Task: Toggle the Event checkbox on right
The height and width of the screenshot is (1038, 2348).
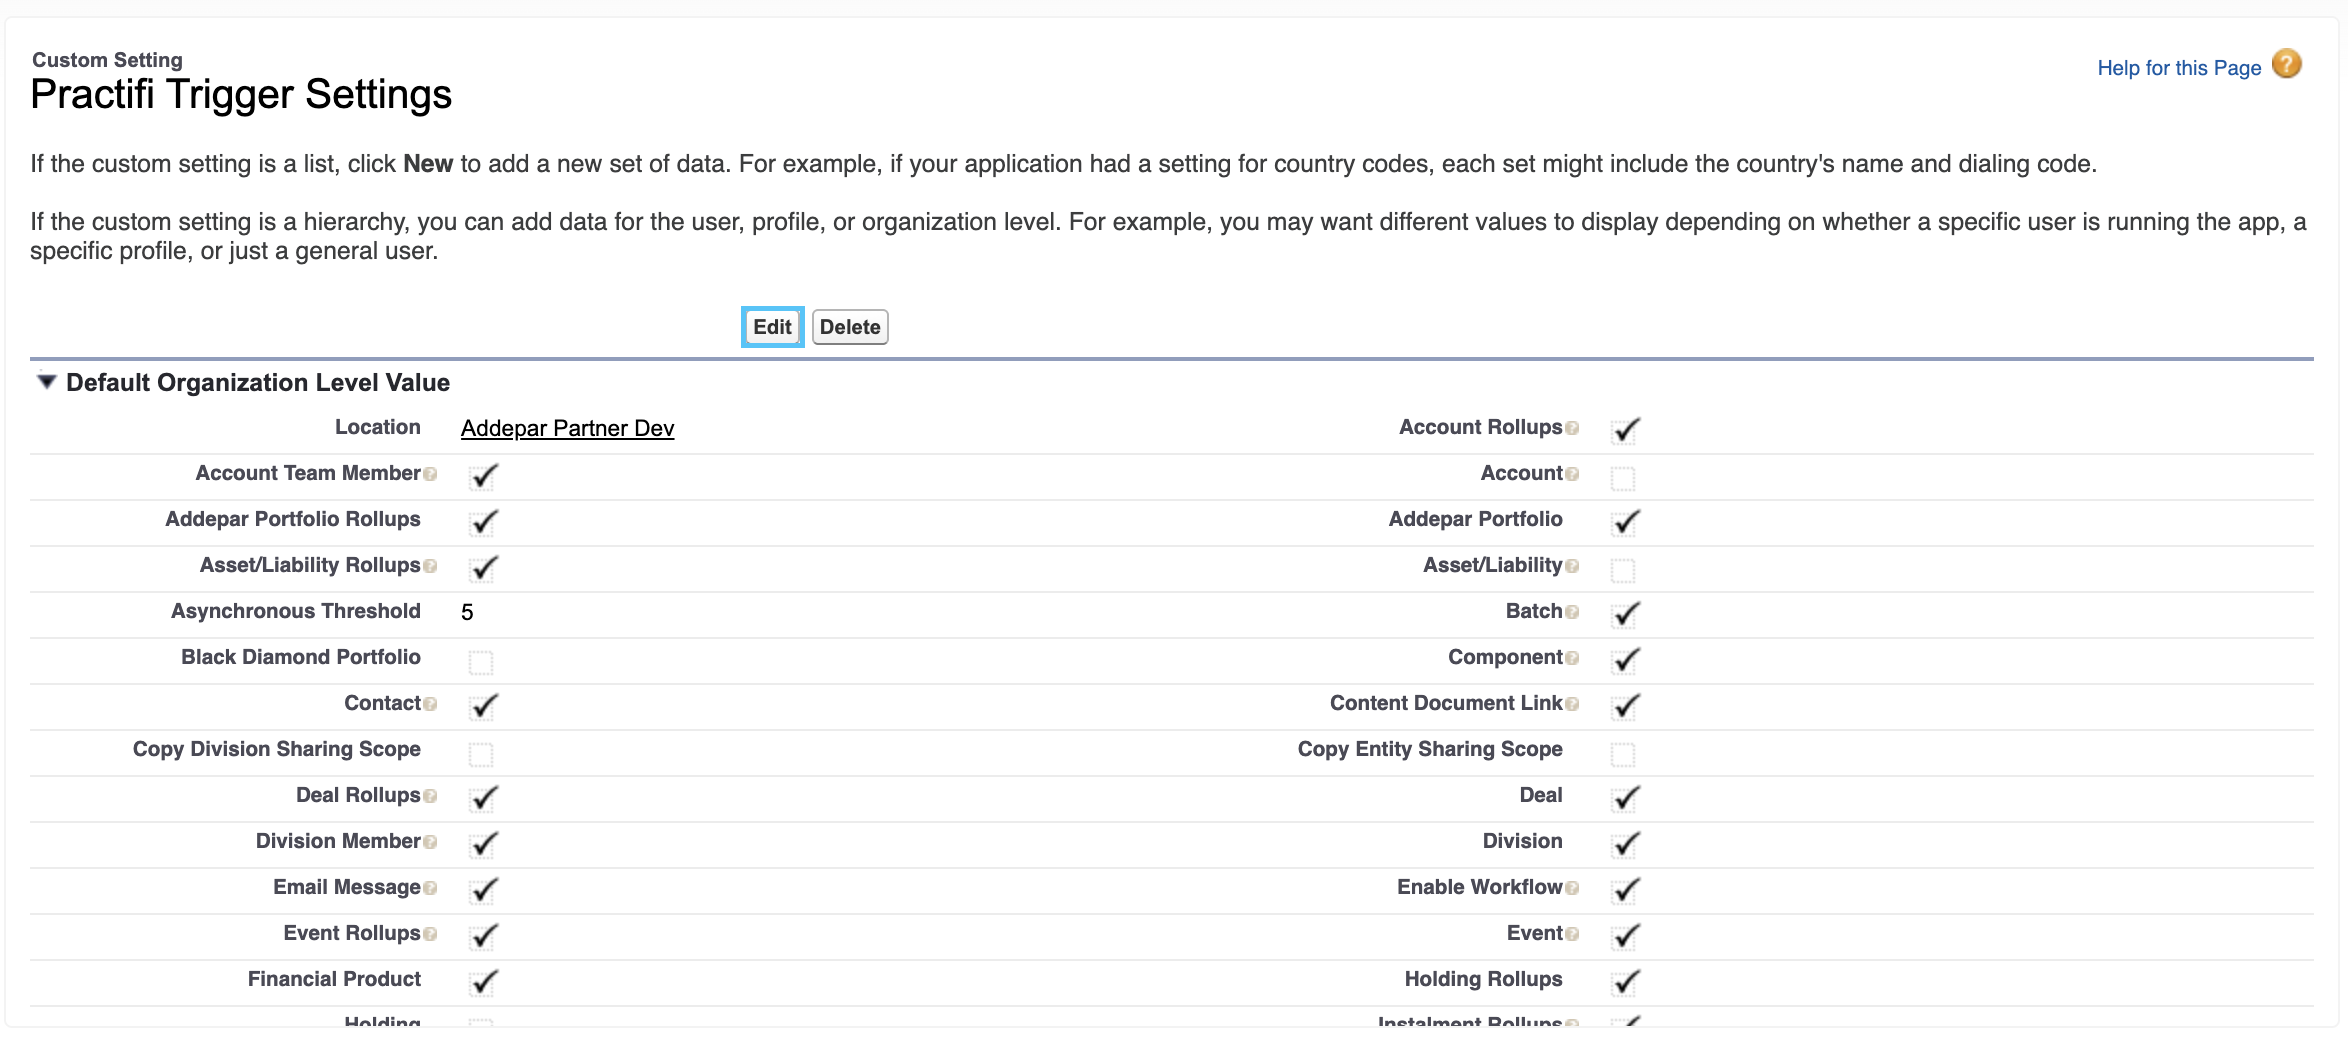Action: pyautogui.click(x=1625, y=936)
